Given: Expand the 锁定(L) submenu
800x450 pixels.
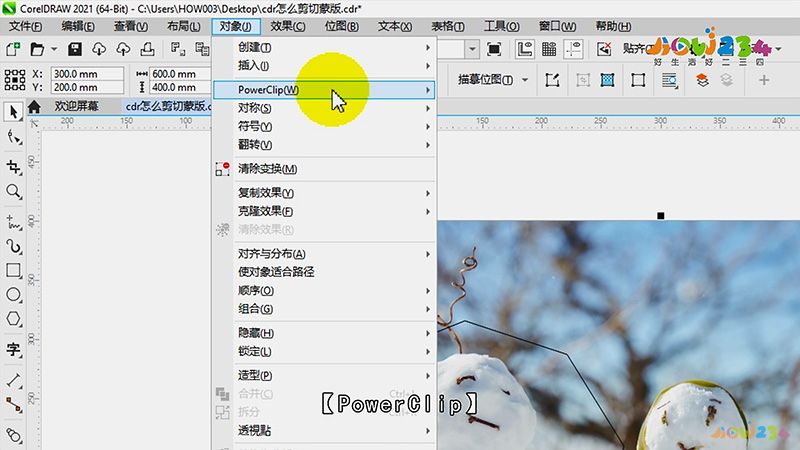Looking at the screenshot, I should pos(324,352).
